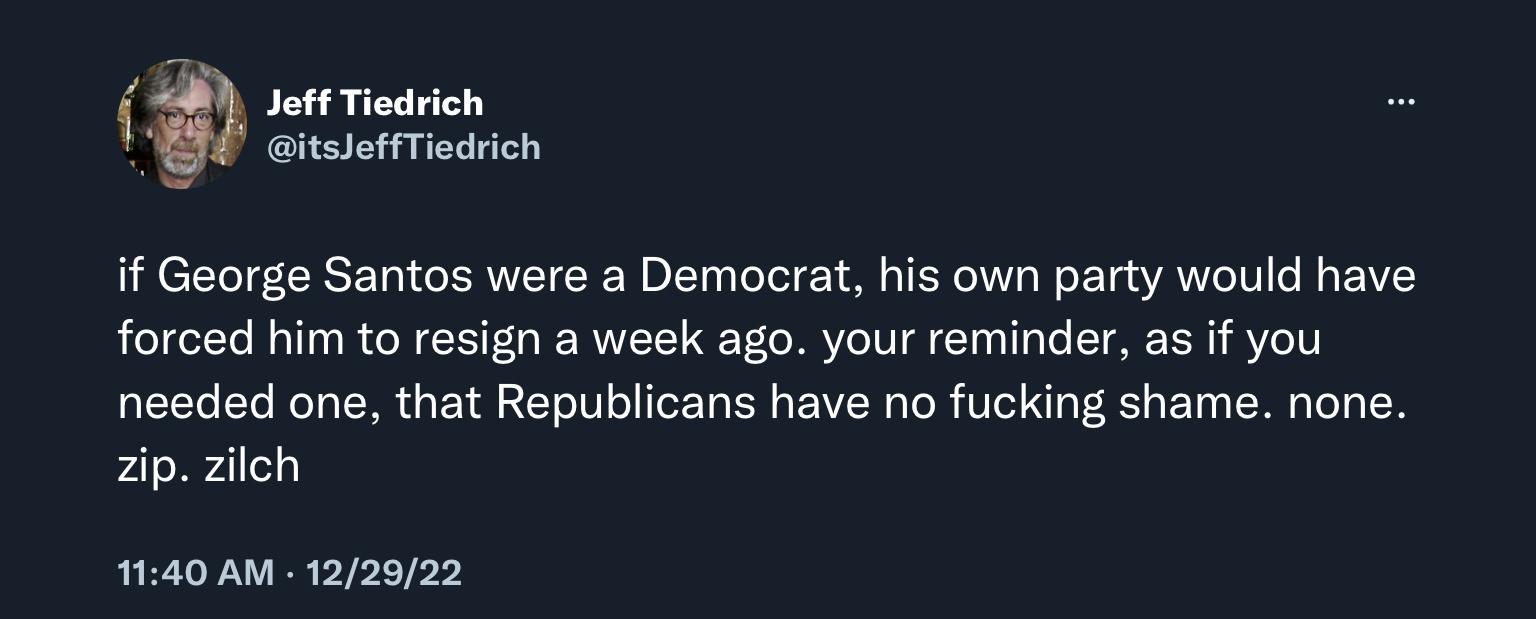Click the words "would have" in the tweet
Viewport: 1536px width, 619px height.
coord(1296,277)
